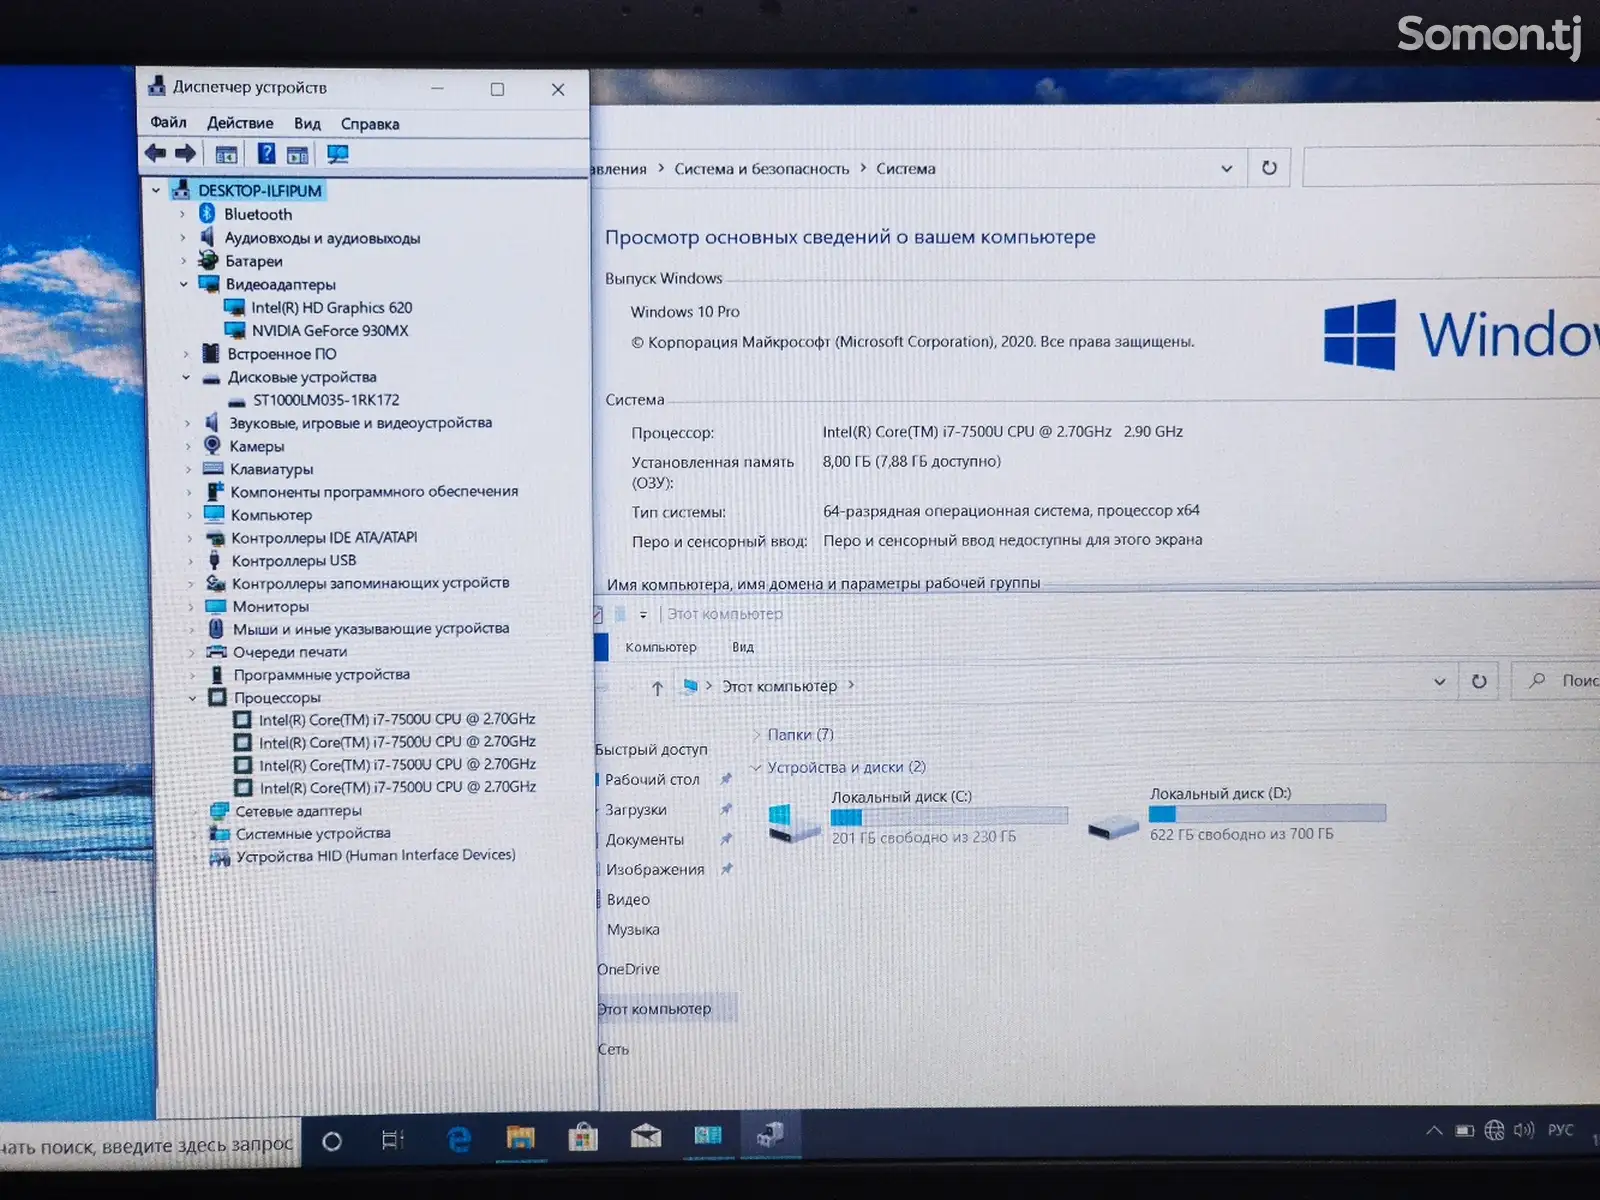Expand the Папки (7) group
The image size is (1600, 1200).
(x=757, y=735)
